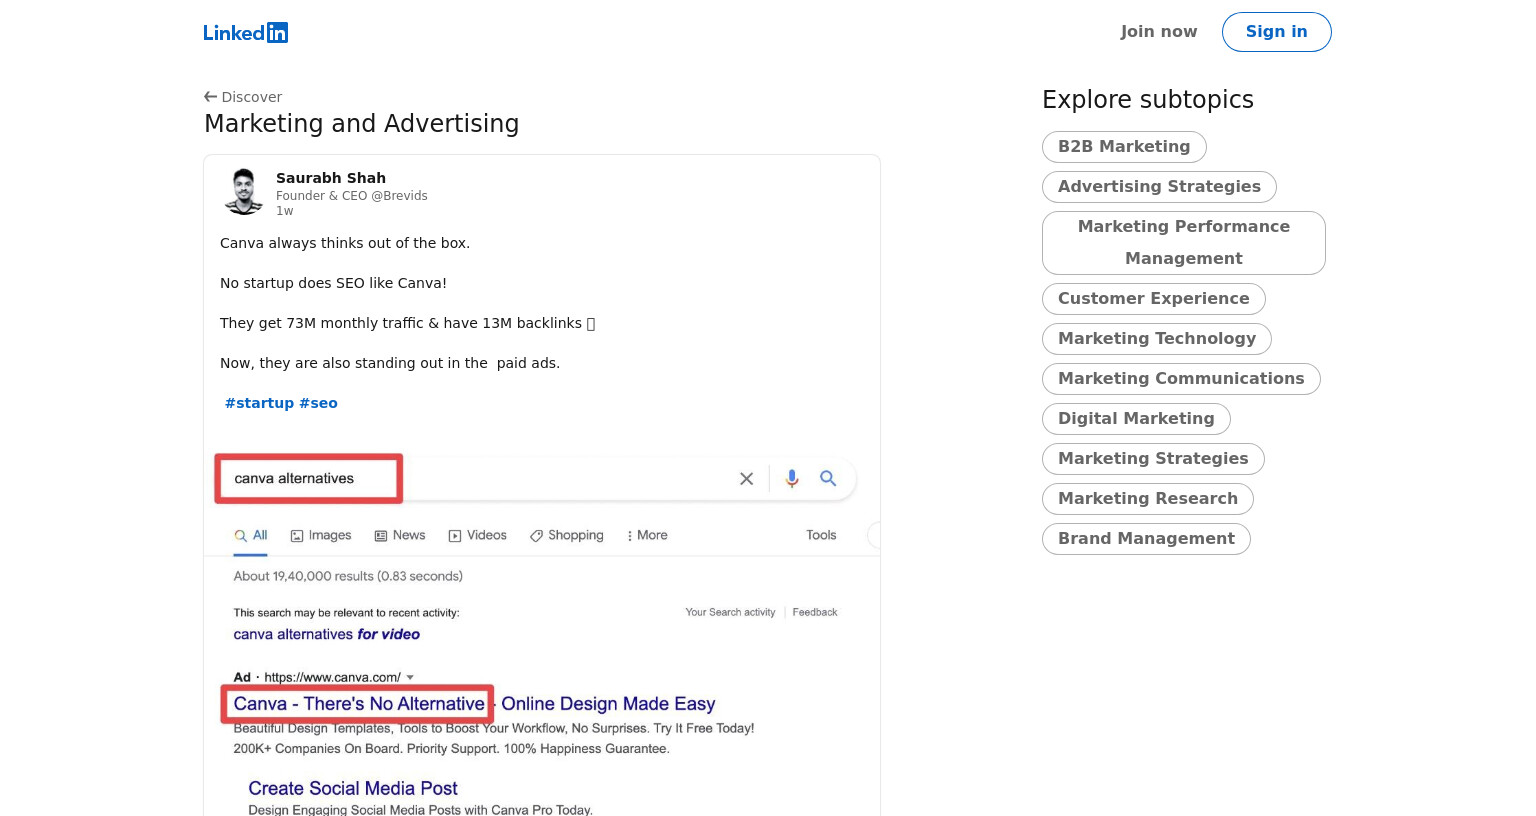The image size is (1536, 816).
Task: Click the microphone voice search icon
Action: pyautogui.click(x=792, y=479)
